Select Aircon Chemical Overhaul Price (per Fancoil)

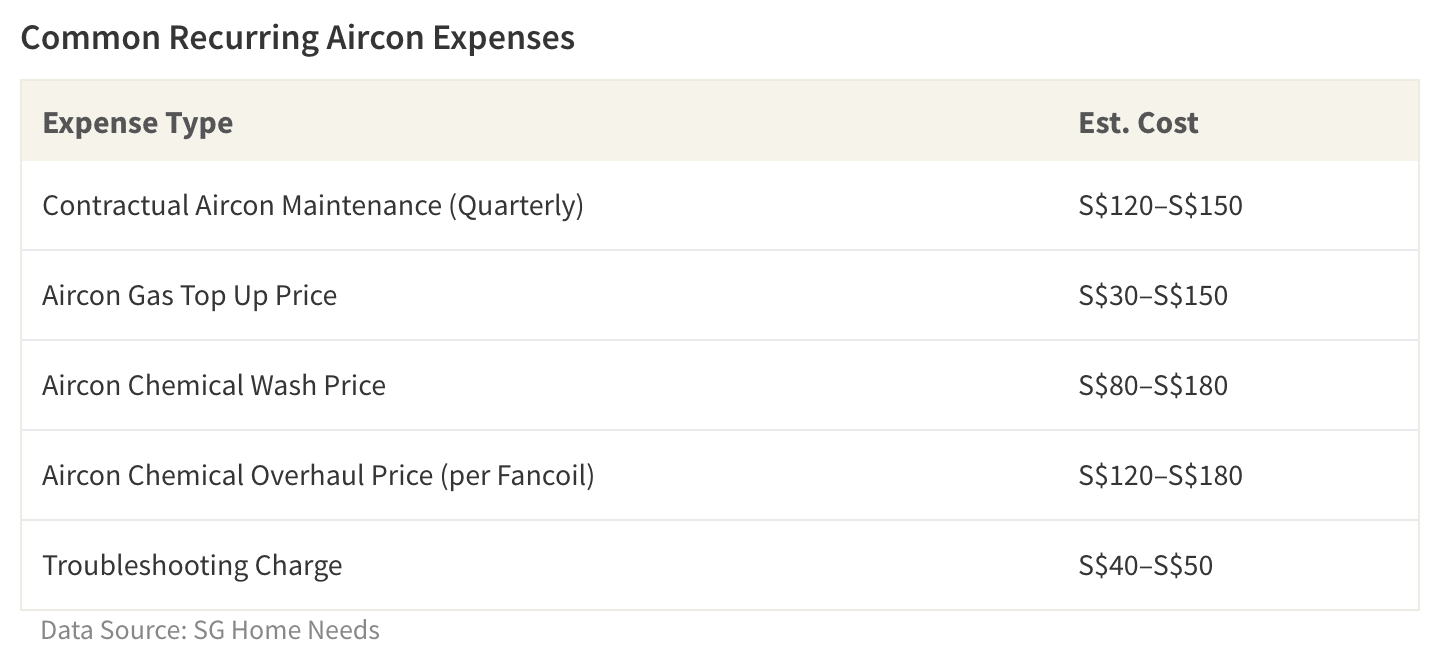click(318, 475)
